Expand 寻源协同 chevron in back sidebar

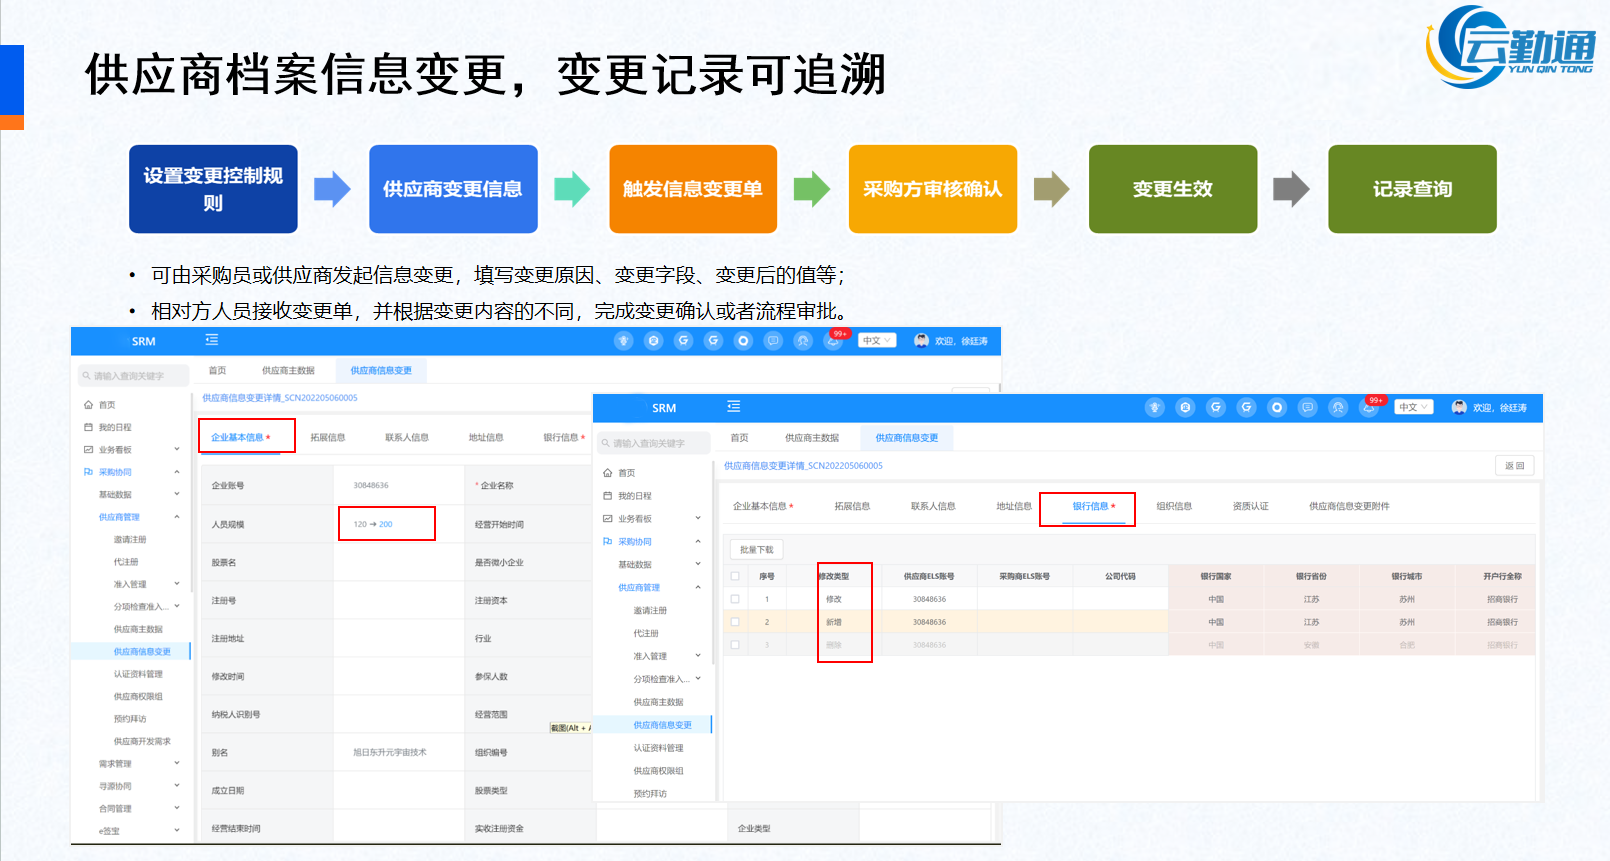tap(177, 786)
